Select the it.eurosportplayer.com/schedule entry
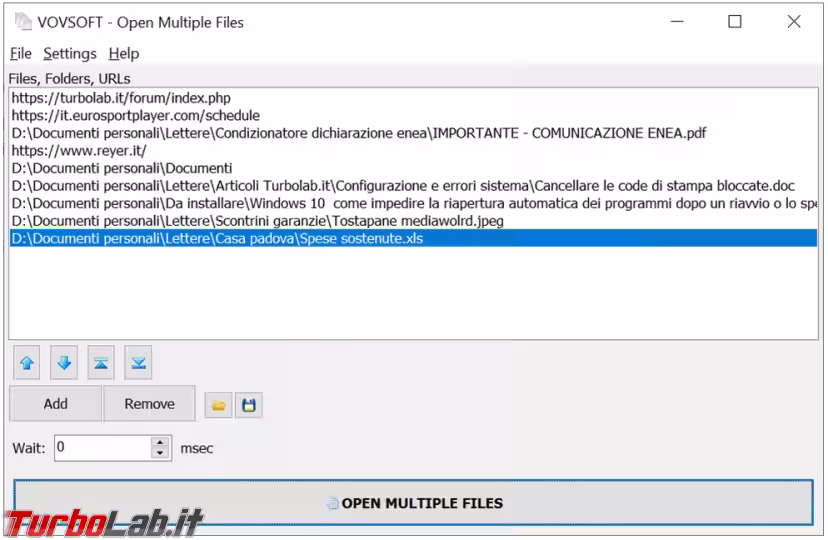This screenshot has width=828, height=540. click(x=413, y=115)
